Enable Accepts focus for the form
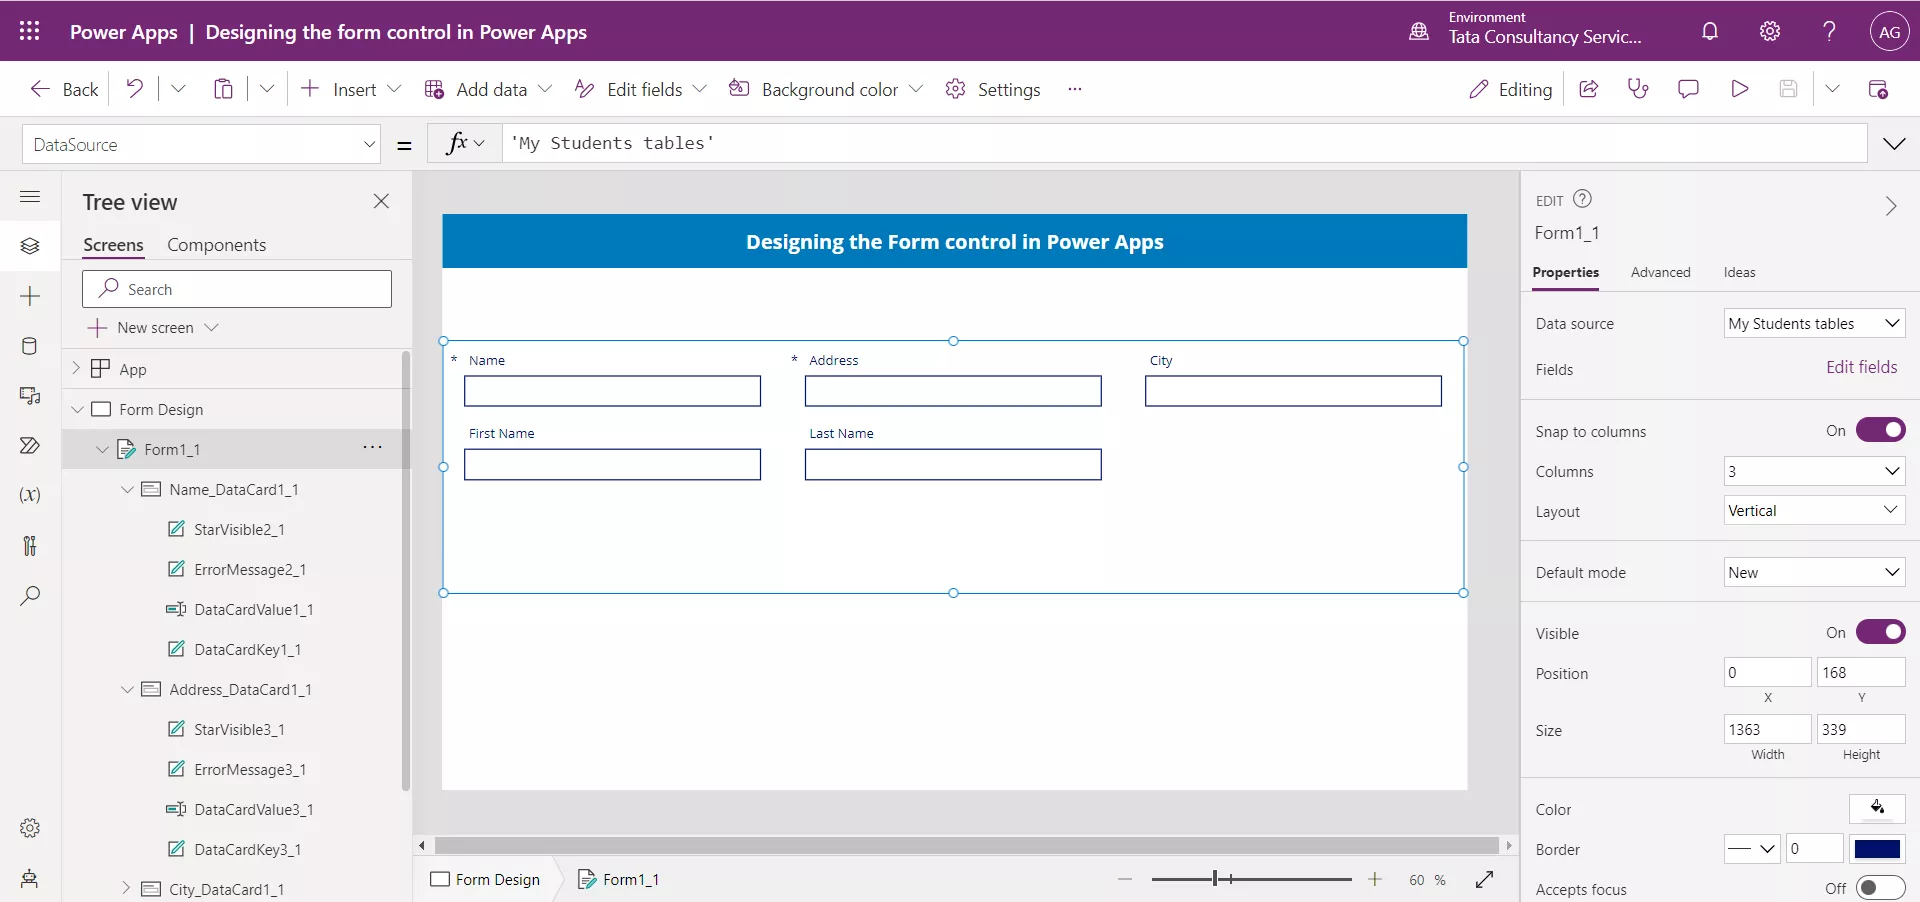Image resolution: width=1920 pixels, height=902 pixels. click(1881, 888)
